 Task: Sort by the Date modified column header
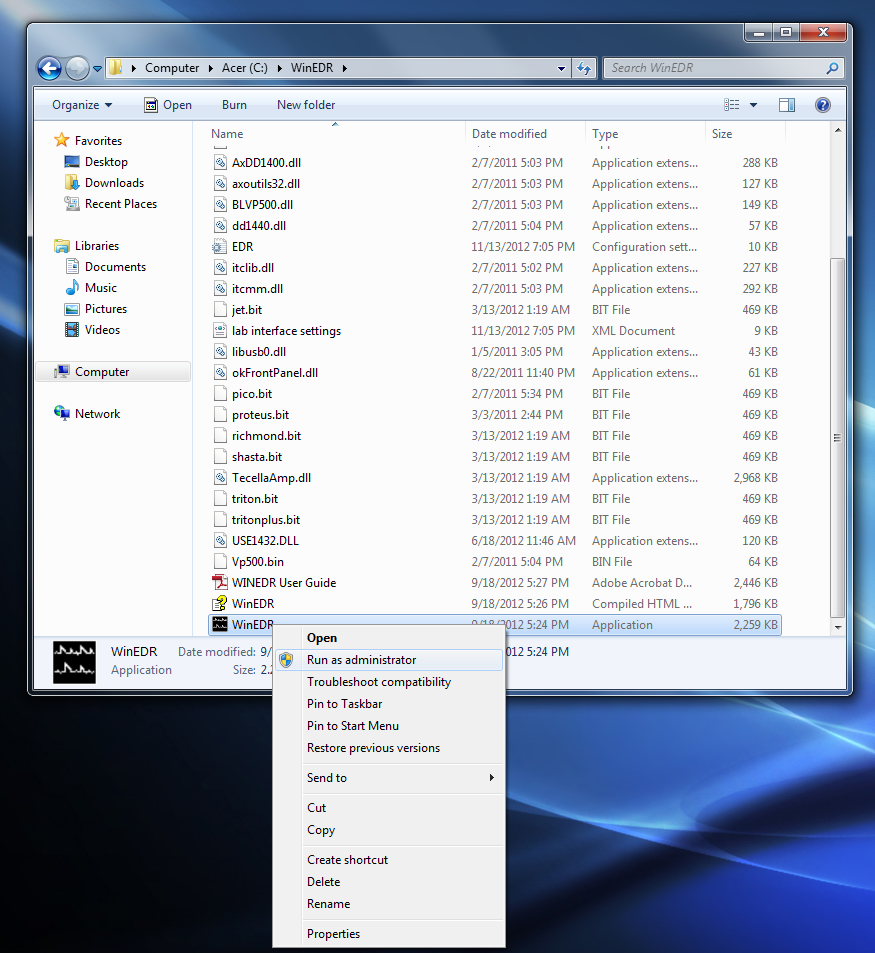[509, 134]
